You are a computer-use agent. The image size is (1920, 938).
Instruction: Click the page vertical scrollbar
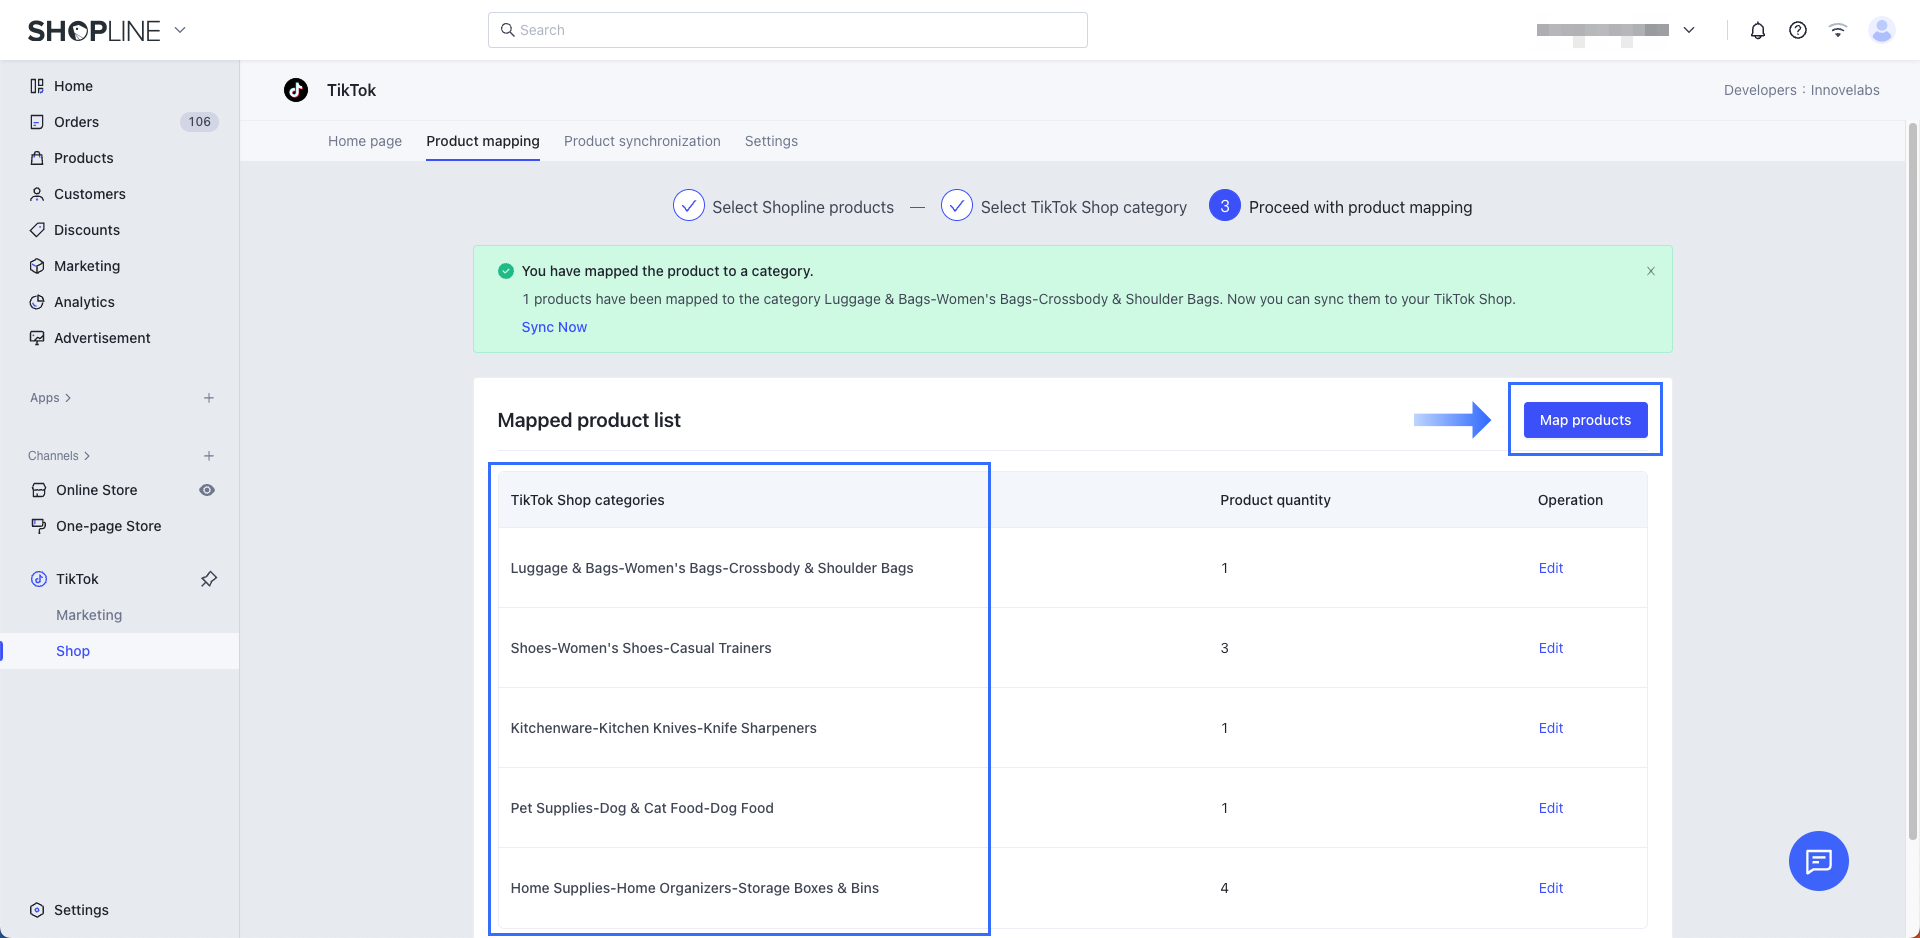coord(1912,480)
